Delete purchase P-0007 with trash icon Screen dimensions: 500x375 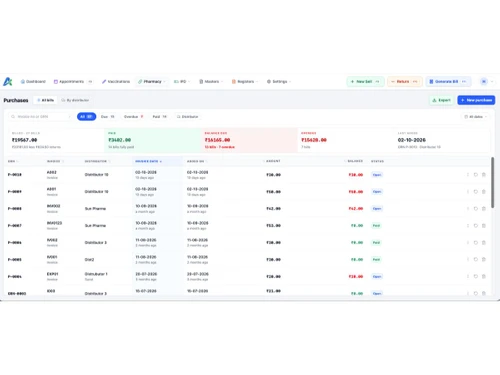point(484,226)
